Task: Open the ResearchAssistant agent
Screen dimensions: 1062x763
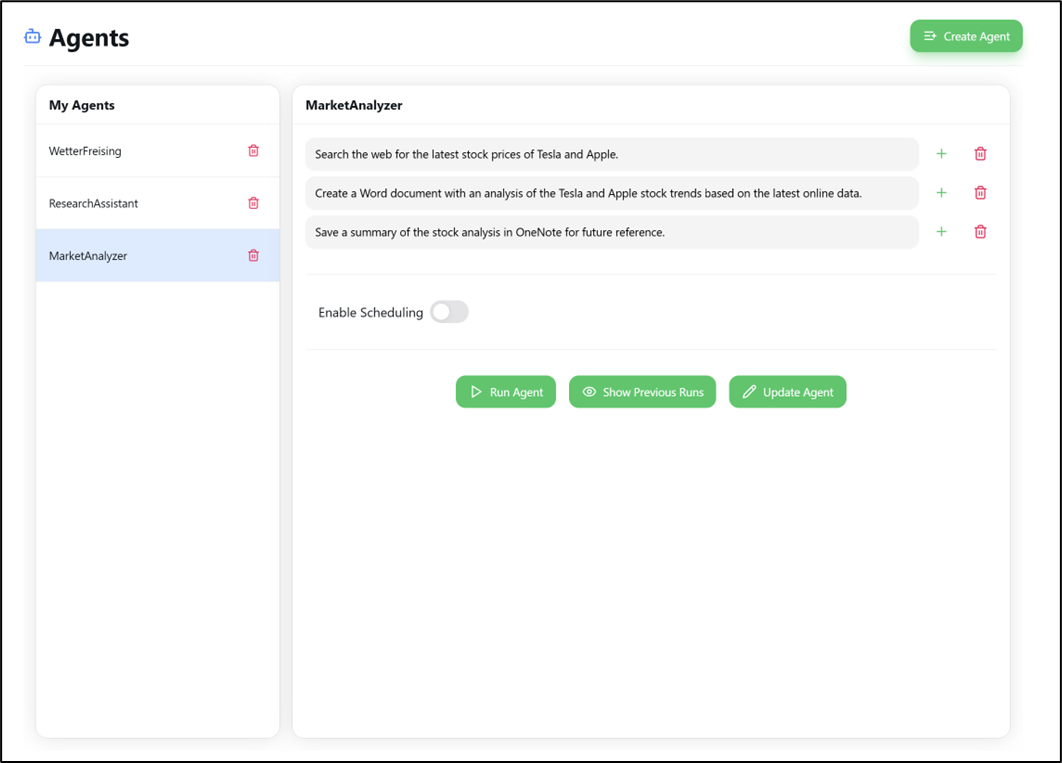Action: pos(93,203)
